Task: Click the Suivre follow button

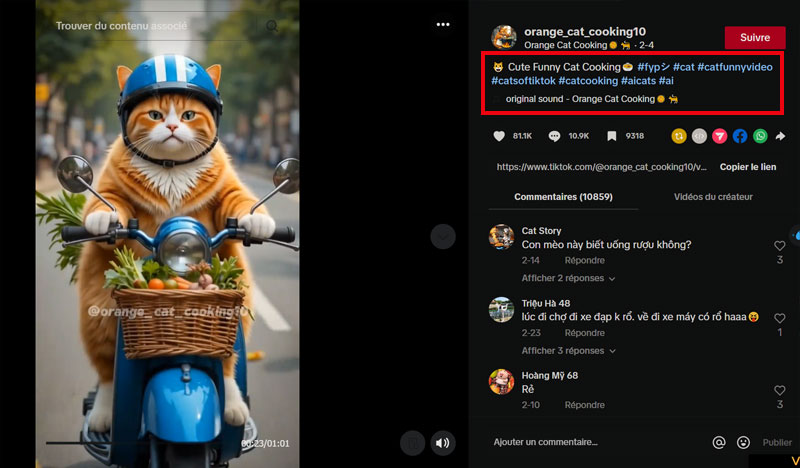Action: (x=755, y=38)
